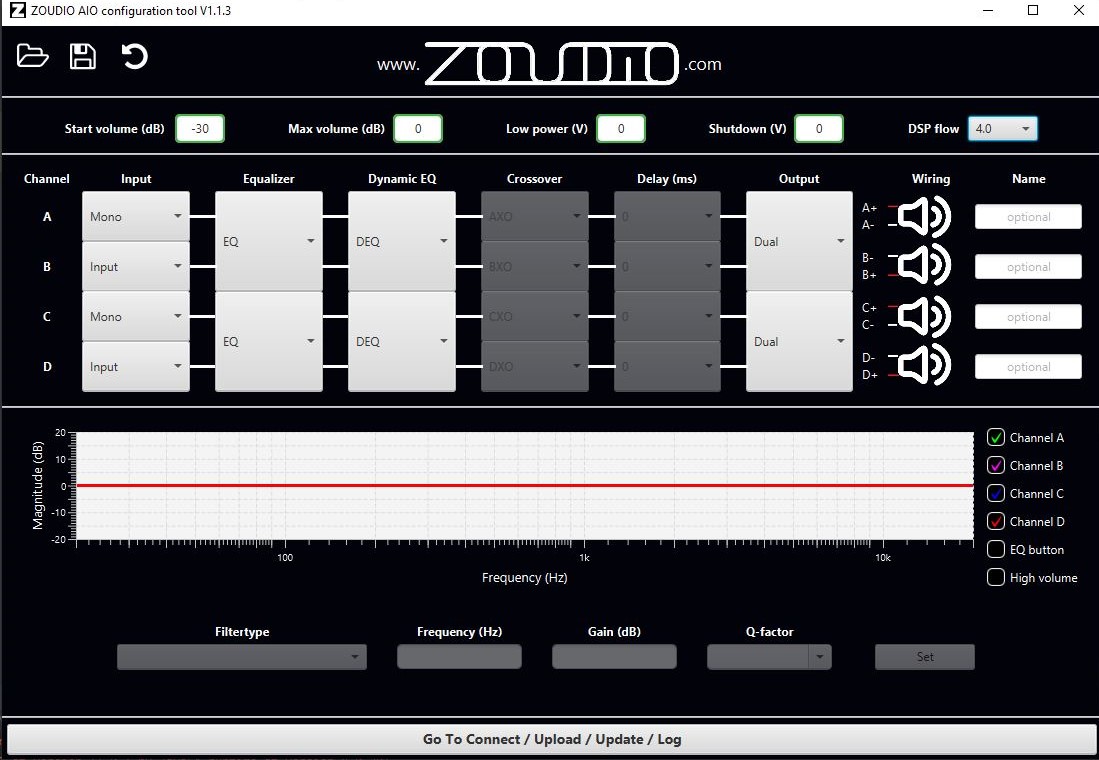This screenshot has height=760, width=1099.
Task: Click the red response line on graph
Action: [x=524, y=485]
